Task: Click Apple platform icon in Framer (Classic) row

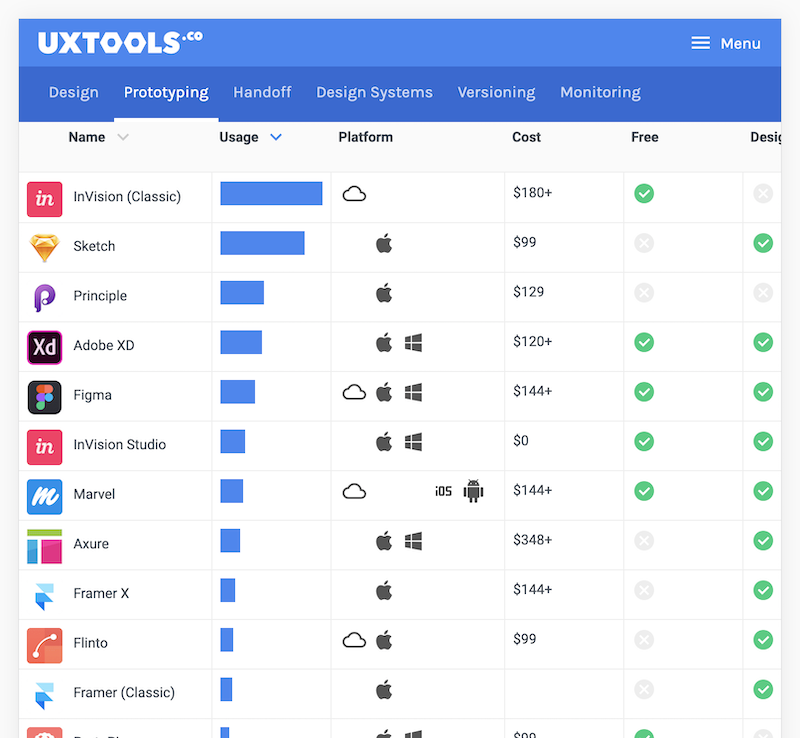Action: [x=384, y=690]
